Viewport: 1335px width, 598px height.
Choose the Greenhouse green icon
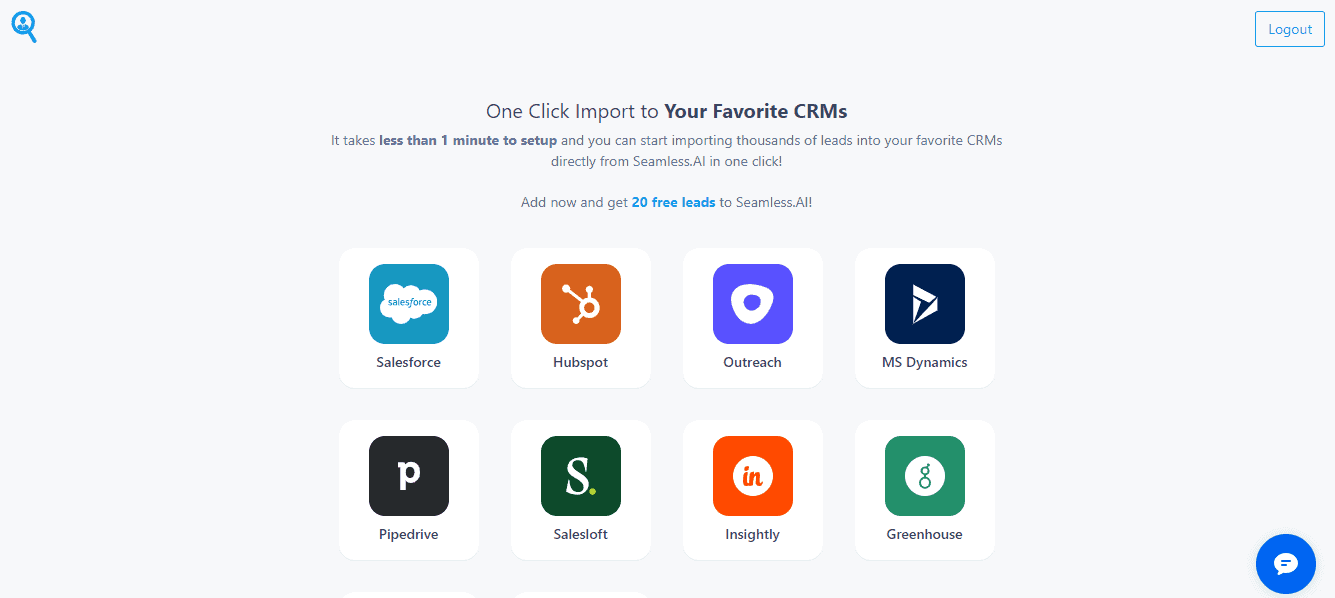[x=925, y=476]
